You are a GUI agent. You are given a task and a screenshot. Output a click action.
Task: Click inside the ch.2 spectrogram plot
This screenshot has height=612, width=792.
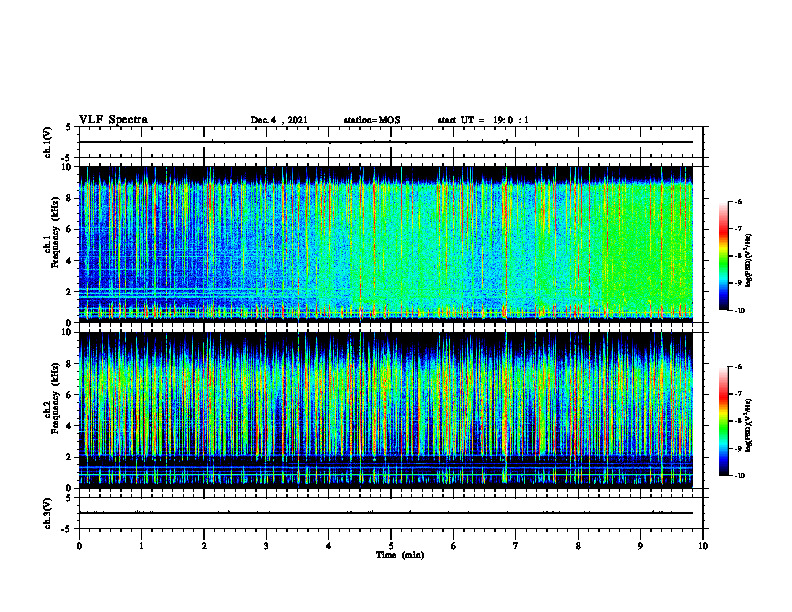[386, 410]
